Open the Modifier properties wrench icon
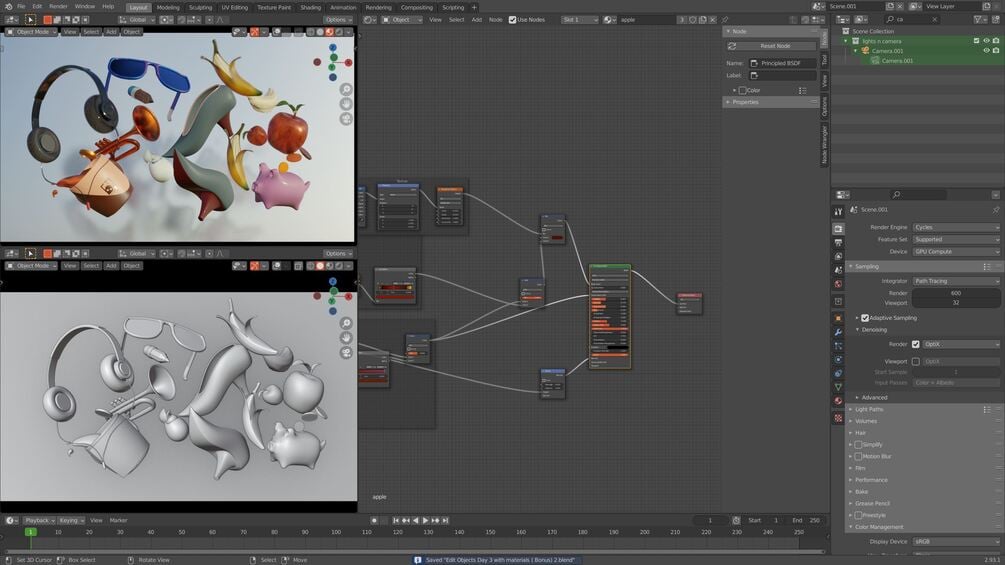The height and width of the screenshot is (565, 1005). click(x=838, y=332)
